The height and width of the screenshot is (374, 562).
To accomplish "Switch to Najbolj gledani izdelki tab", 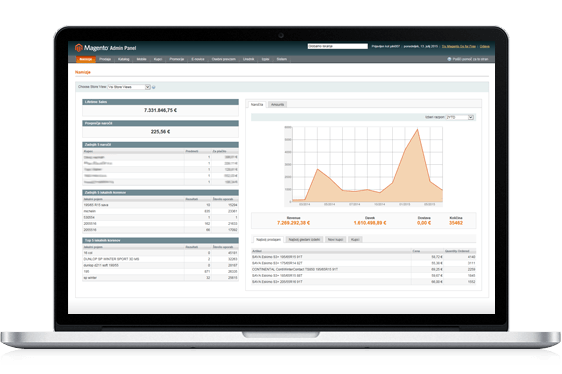I will pos(304,240).
